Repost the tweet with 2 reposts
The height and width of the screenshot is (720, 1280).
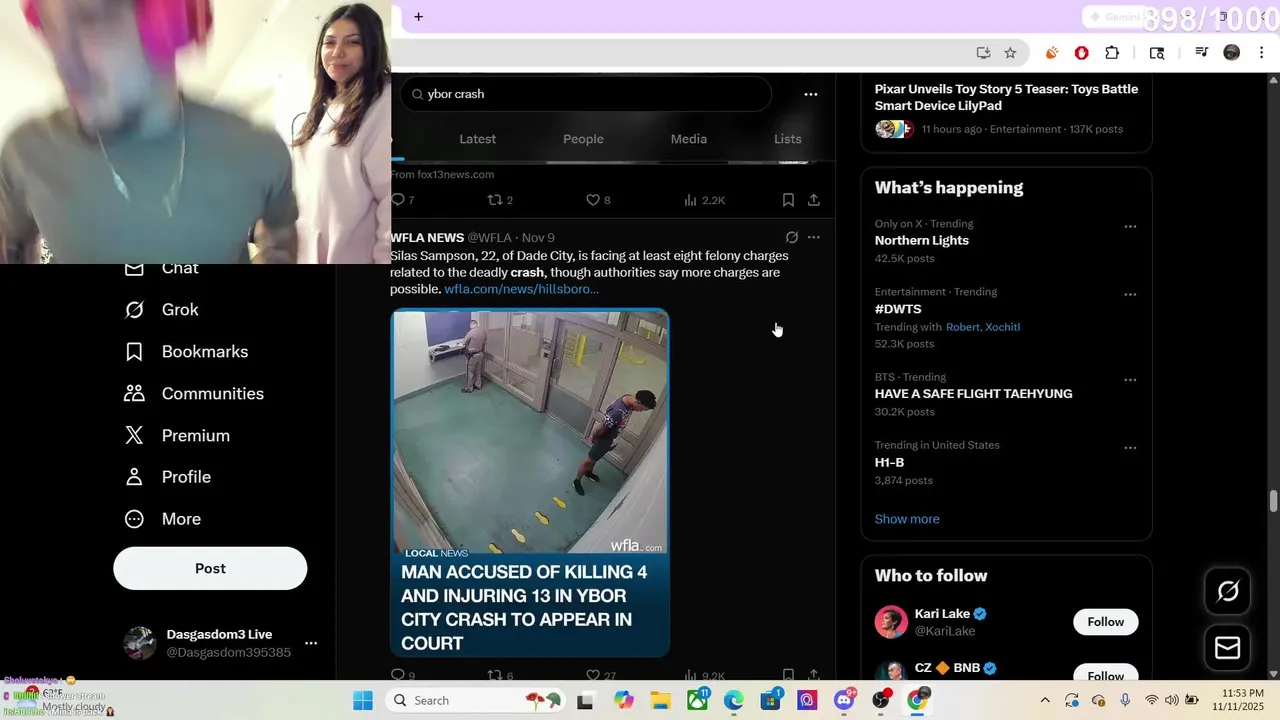click(499, 200)
